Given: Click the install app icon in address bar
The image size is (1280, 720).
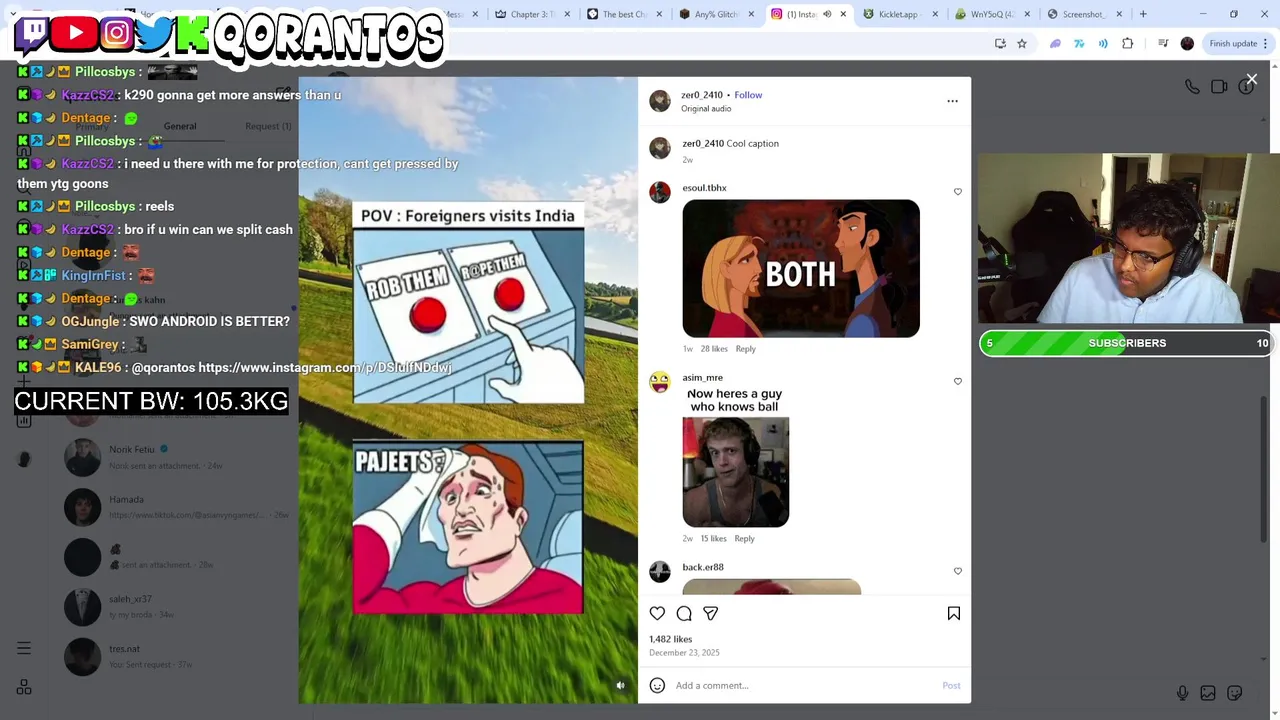Looking at the screenshot, I should click(1000, 43).
